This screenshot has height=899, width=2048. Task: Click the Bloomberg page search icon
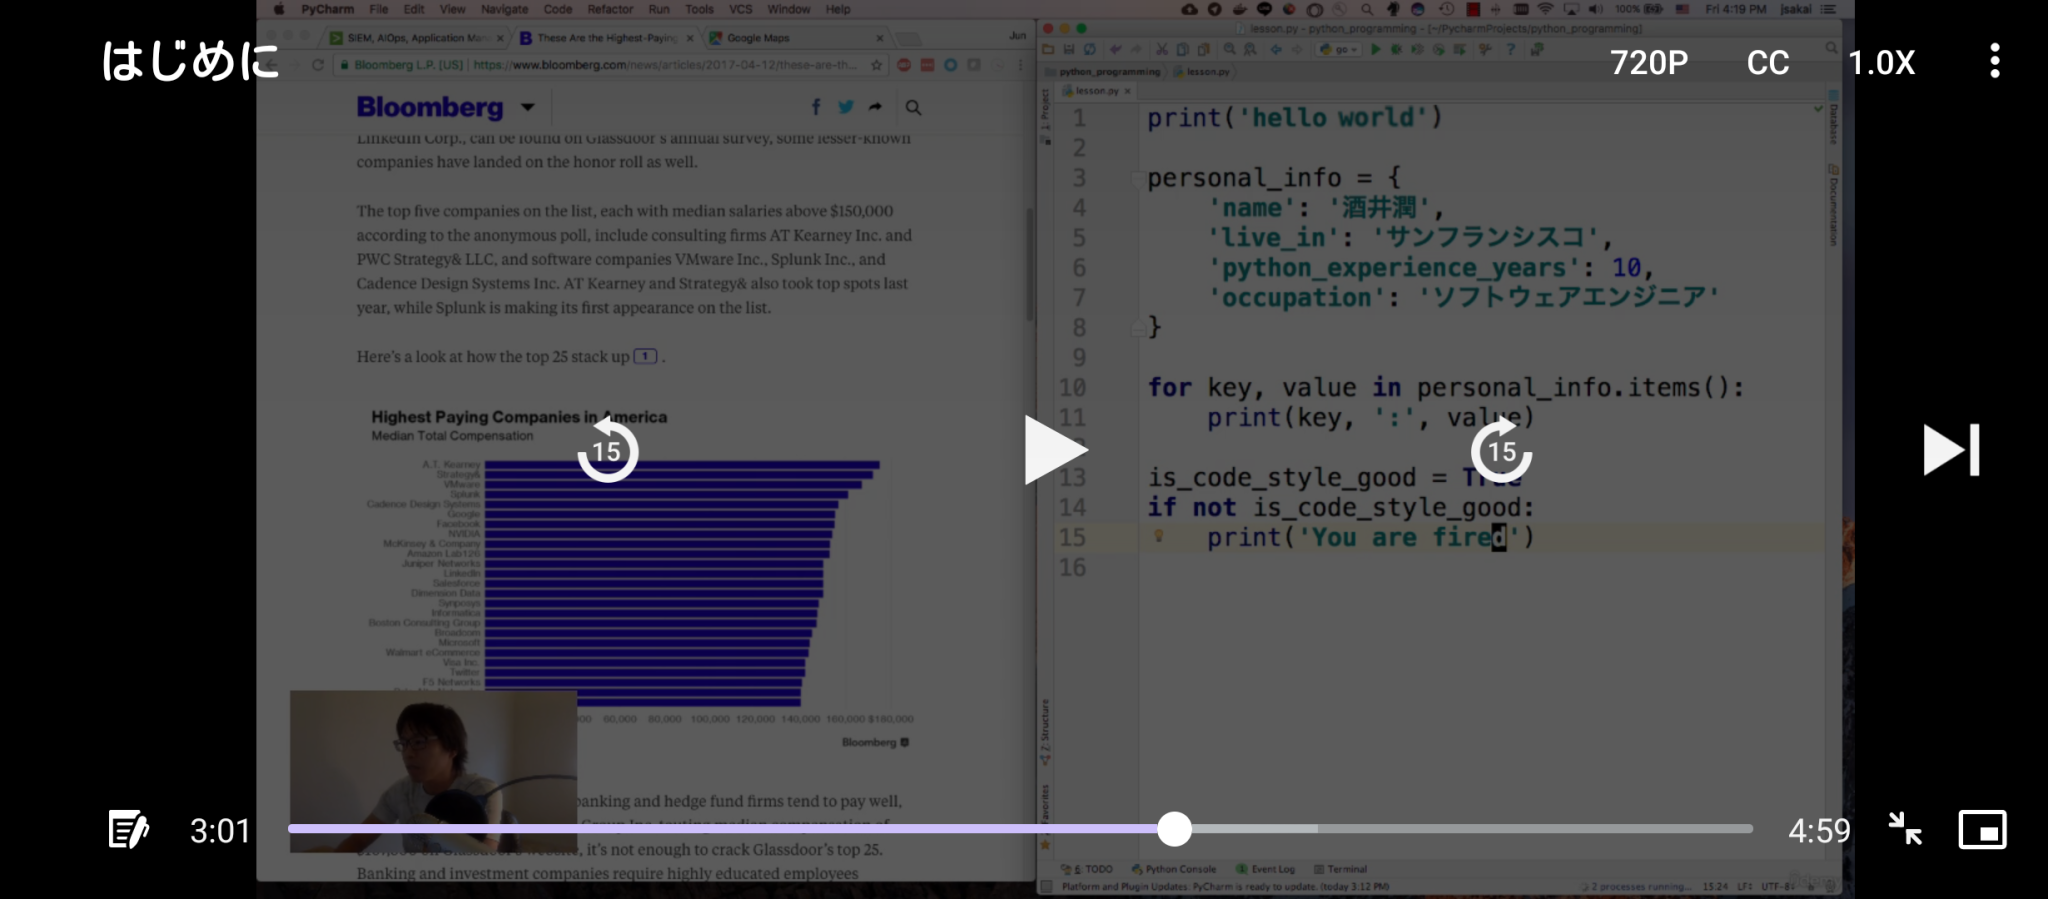pyautogui.click(x=913, y=108)
